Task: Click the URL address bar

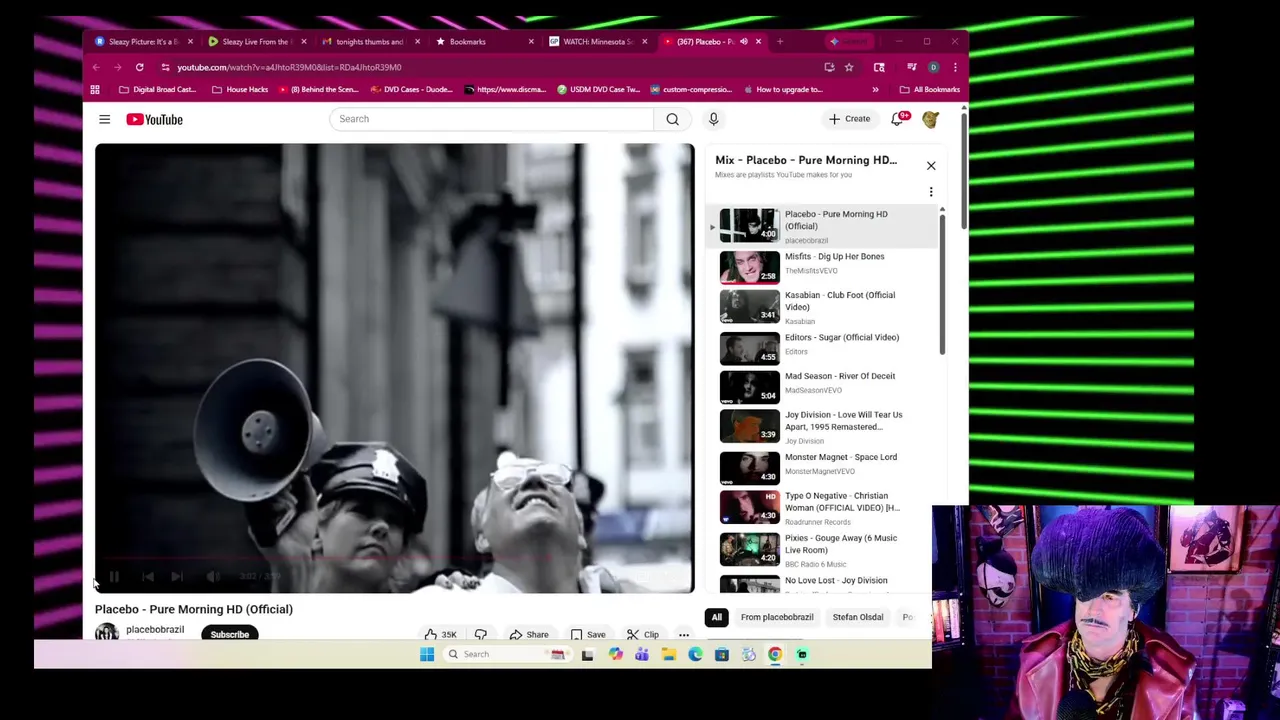Action: (x=490, y=67)
